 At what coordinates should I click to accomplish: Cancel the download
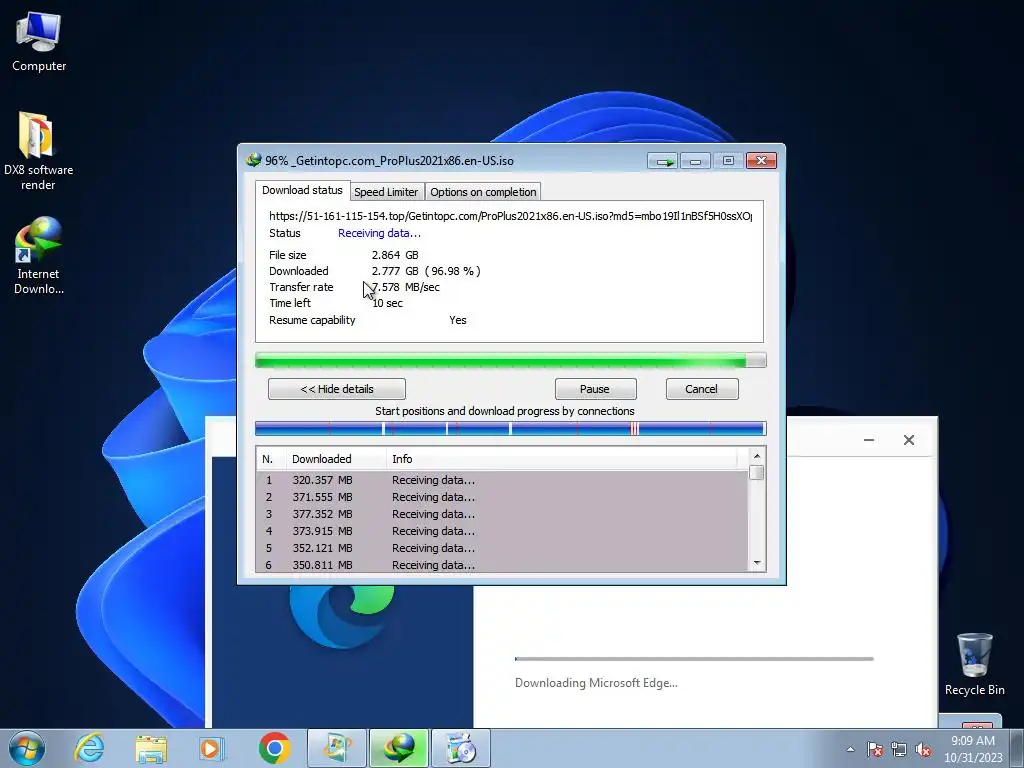coord(702,389)
